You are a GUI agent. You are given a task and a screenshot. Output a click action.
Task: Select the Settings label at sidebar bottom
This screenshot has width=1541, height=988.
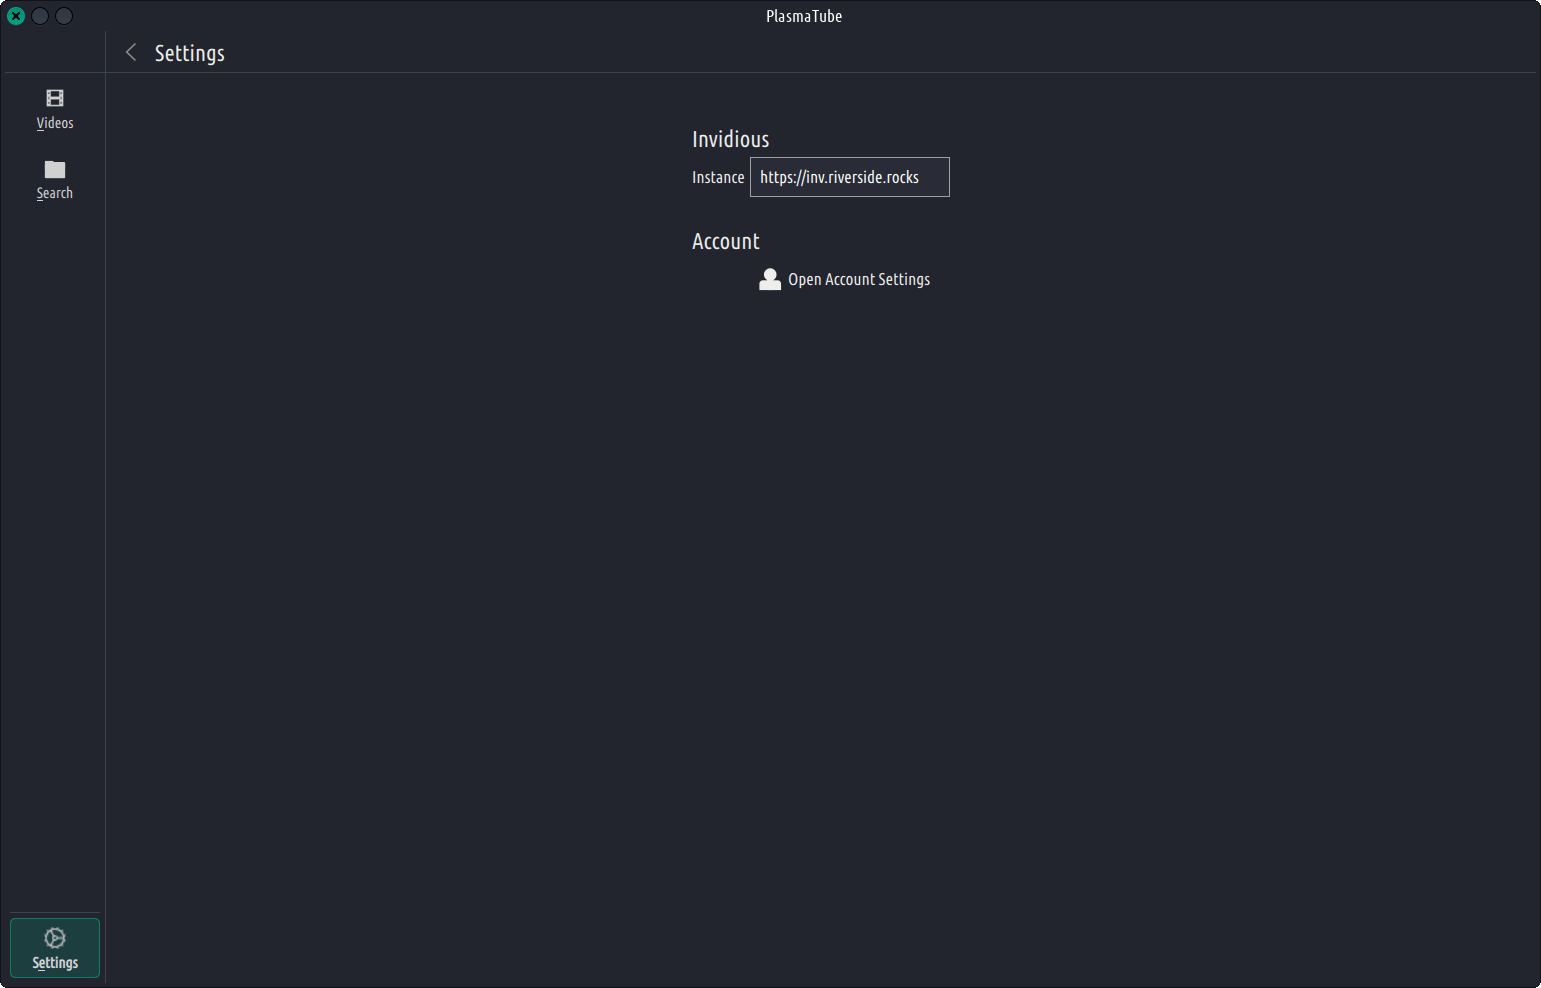pos(55,963)
